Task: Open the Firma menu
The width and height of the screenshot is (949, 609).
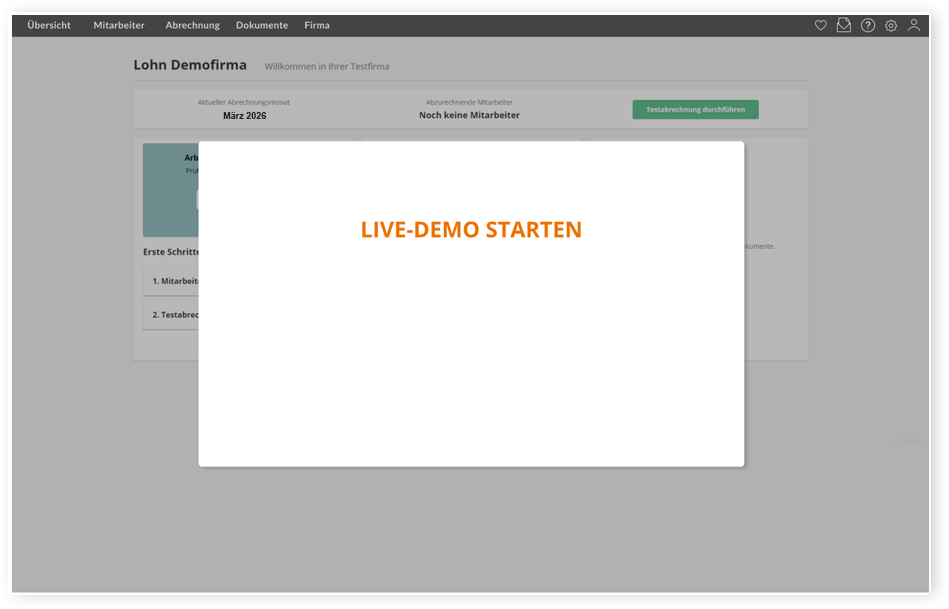Action: point(317,25)
